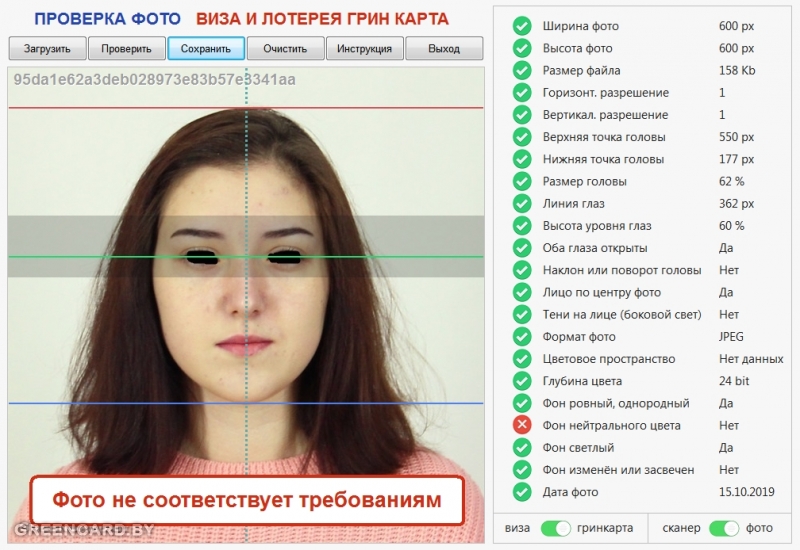Click the check icon beside Фон изменён или засвечен
800x550 pixels.
(x=522, y=469)
